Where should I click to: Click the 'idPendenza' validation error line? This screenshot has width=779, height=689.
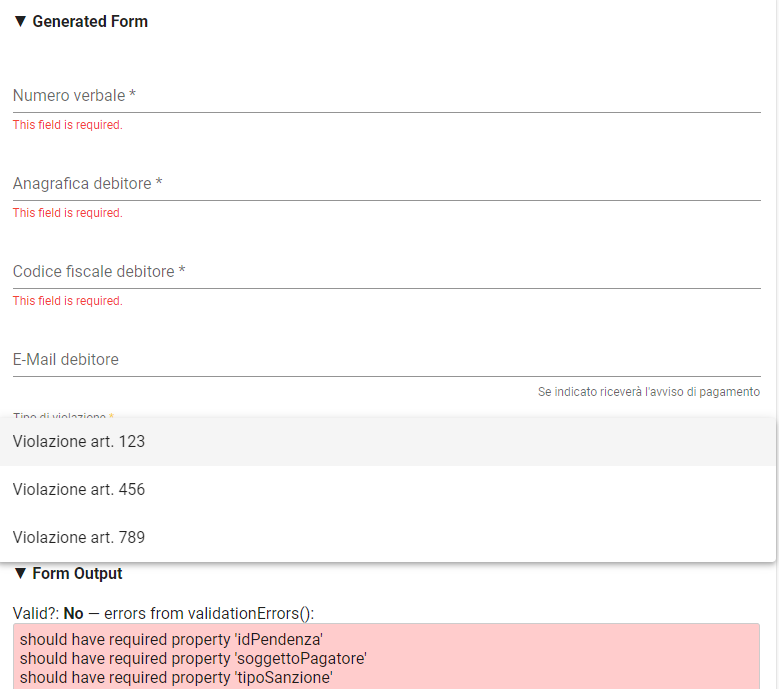tap(171, 639)
